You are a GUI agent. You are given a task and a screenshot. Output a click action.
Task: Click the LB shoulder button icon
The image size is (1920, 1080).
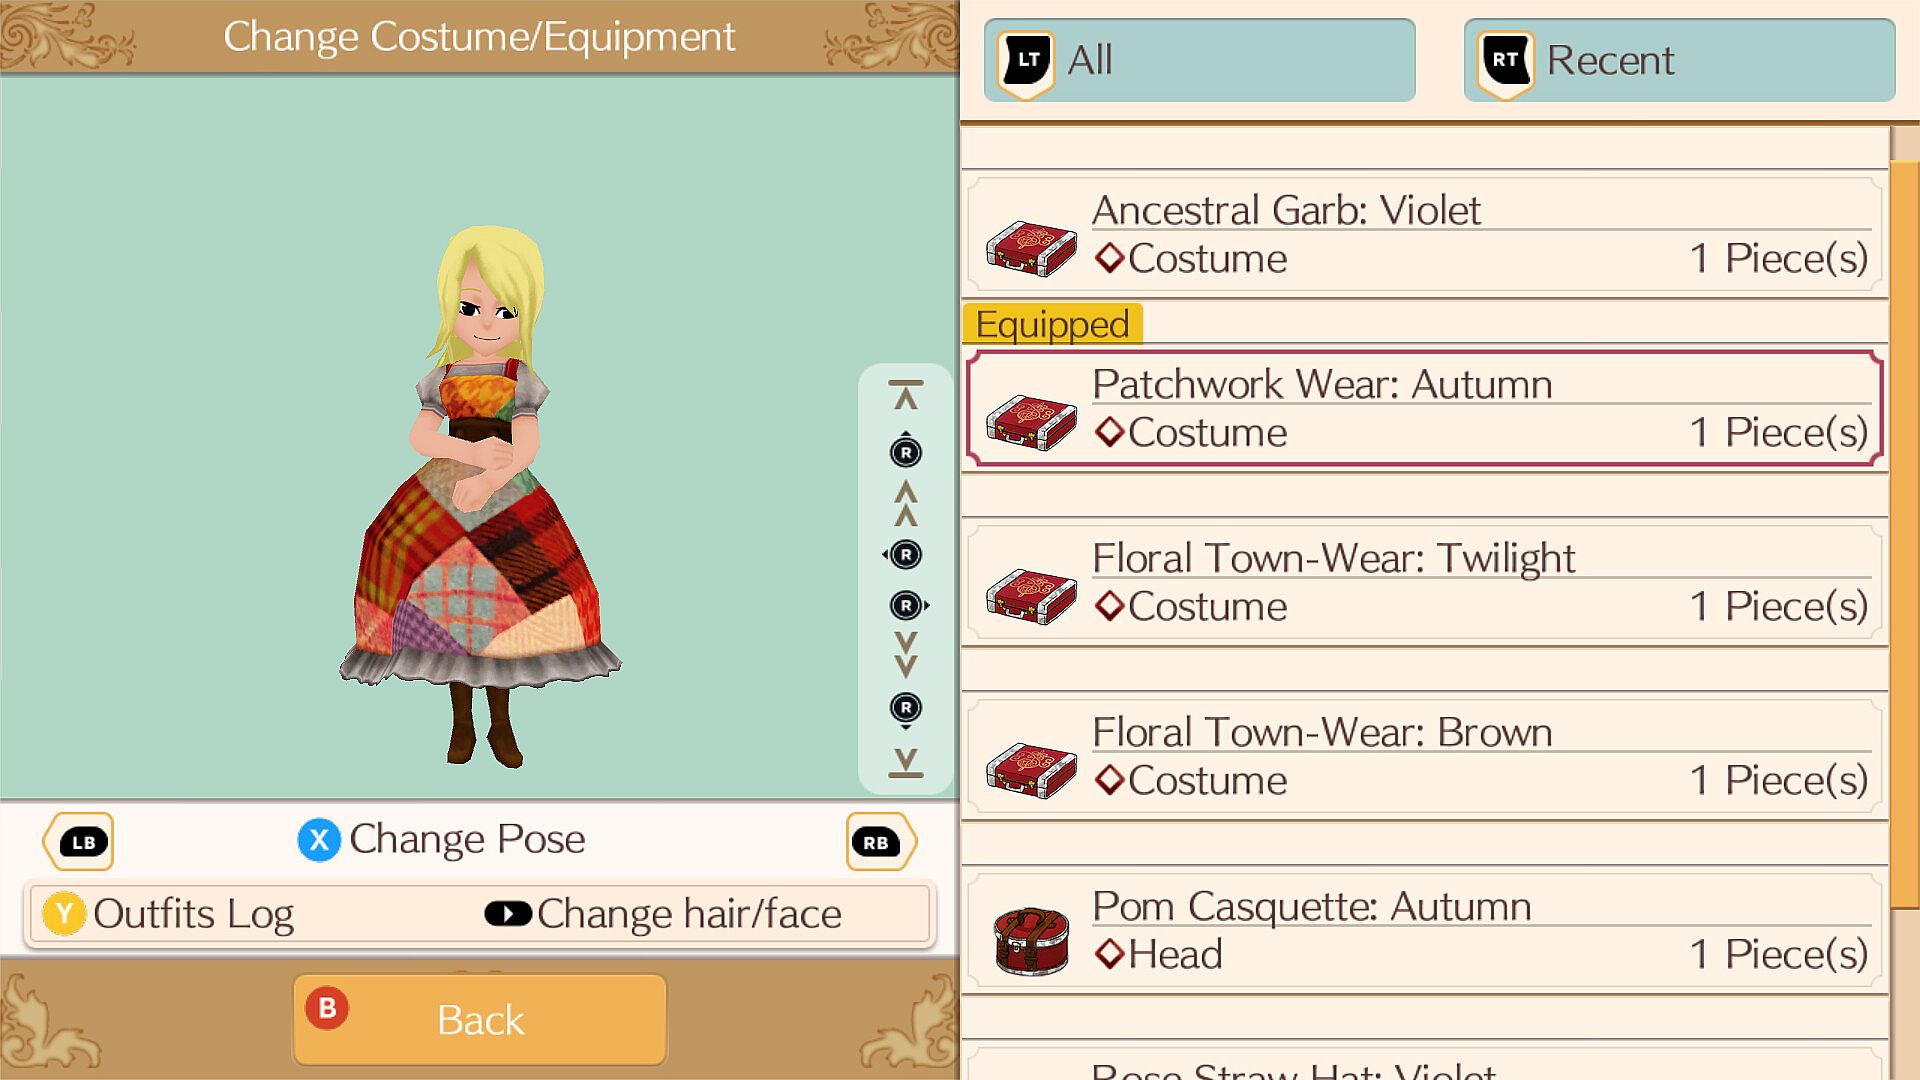pyautogui.click(x=79, y=842)
